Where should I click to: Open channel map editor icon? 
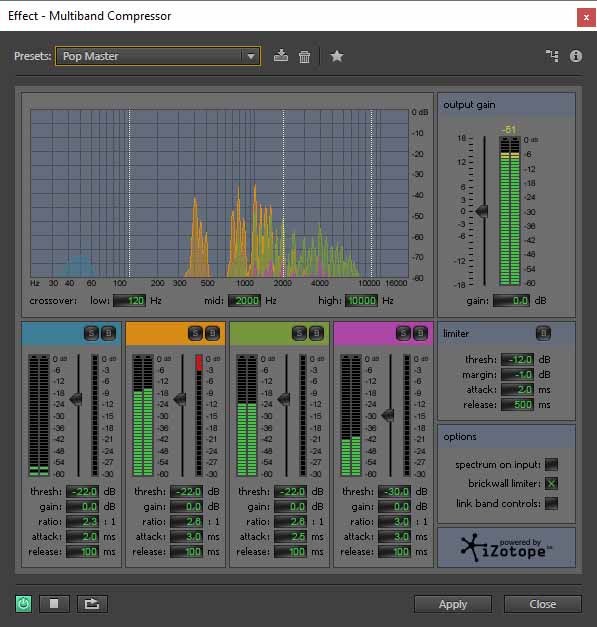[x=552, y=56]
